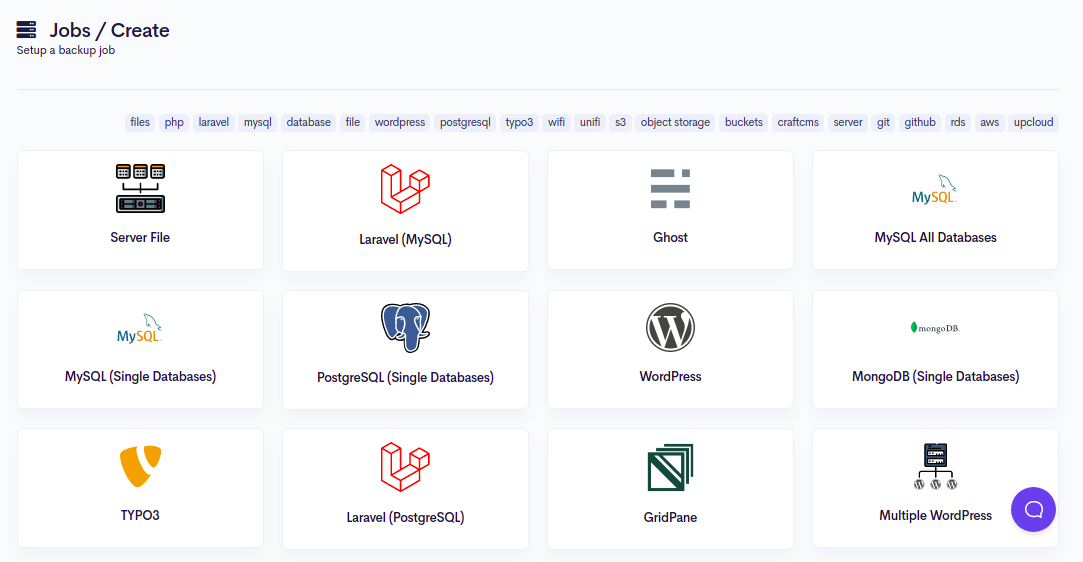Screen dimensions: 1083x562
Task: Filter by the 'rds' tag
Action: click(957, 122)
